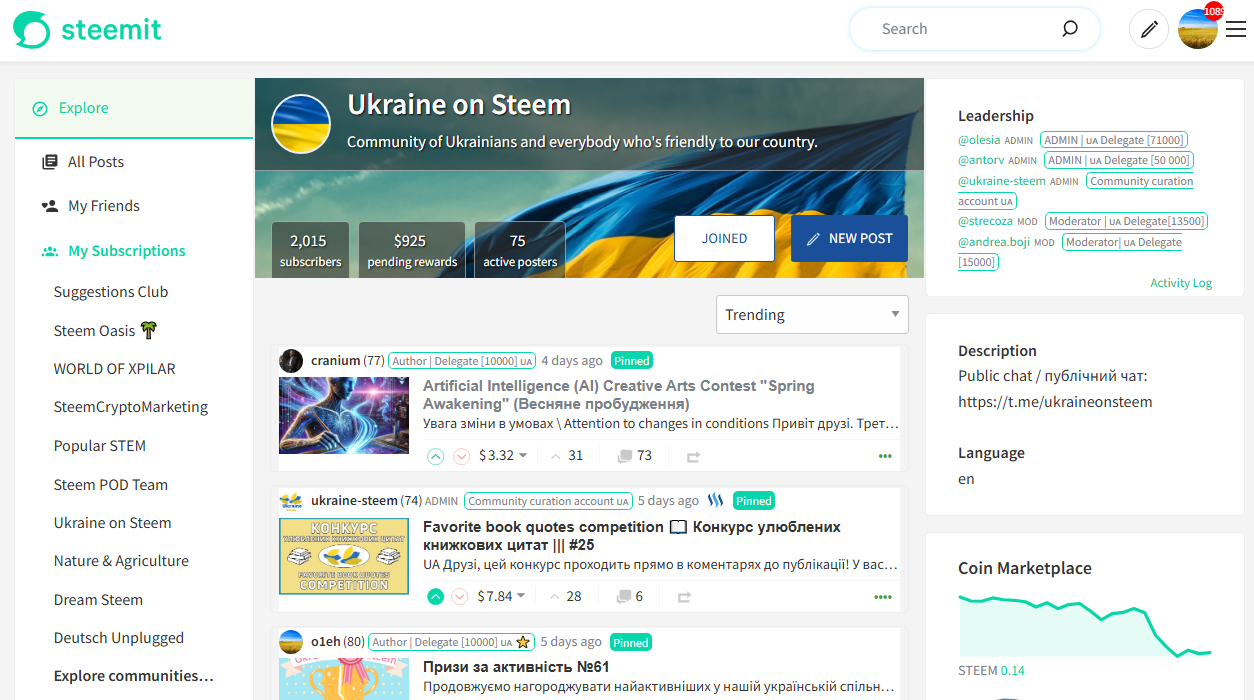The width and height of the screenshot is (1254, 700).
Task: Open the AI Creative Arts Contest thumbnail
Action: point(344,415)
